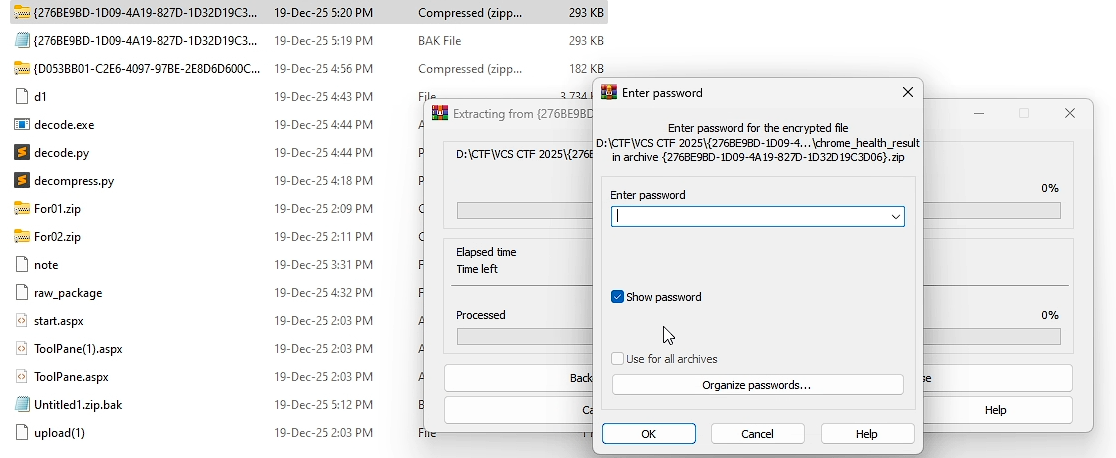Click the start.aspx file icon
Viewport: 1116px width, 458px height.
click(x=21, y=321)
